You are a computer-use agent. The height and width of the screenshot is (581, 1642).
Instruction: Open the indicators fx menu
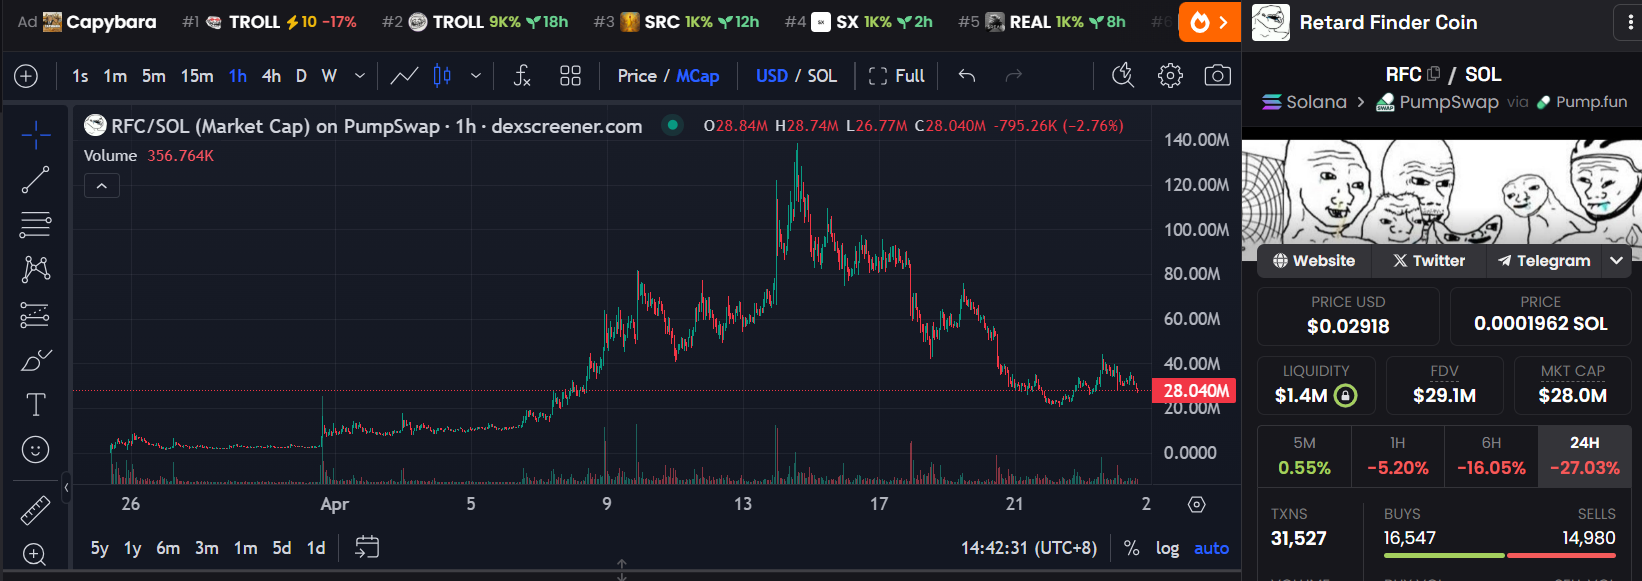[x=522, y=76]
